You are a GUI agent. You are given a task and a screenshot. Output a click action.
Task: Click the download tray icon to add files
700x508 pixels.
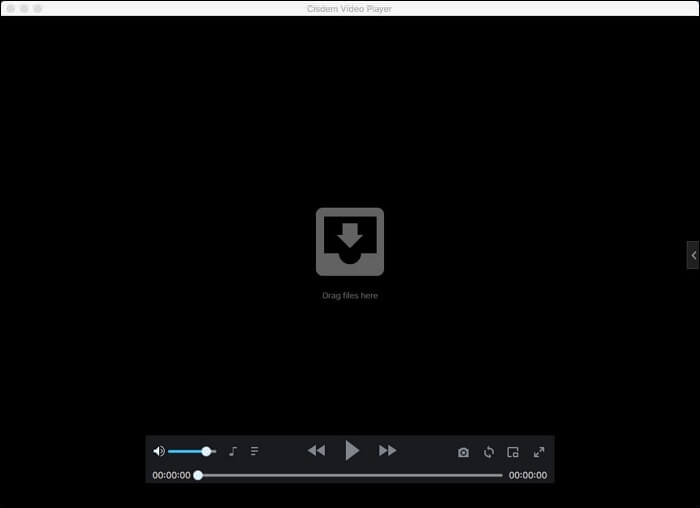pos(350,242)
